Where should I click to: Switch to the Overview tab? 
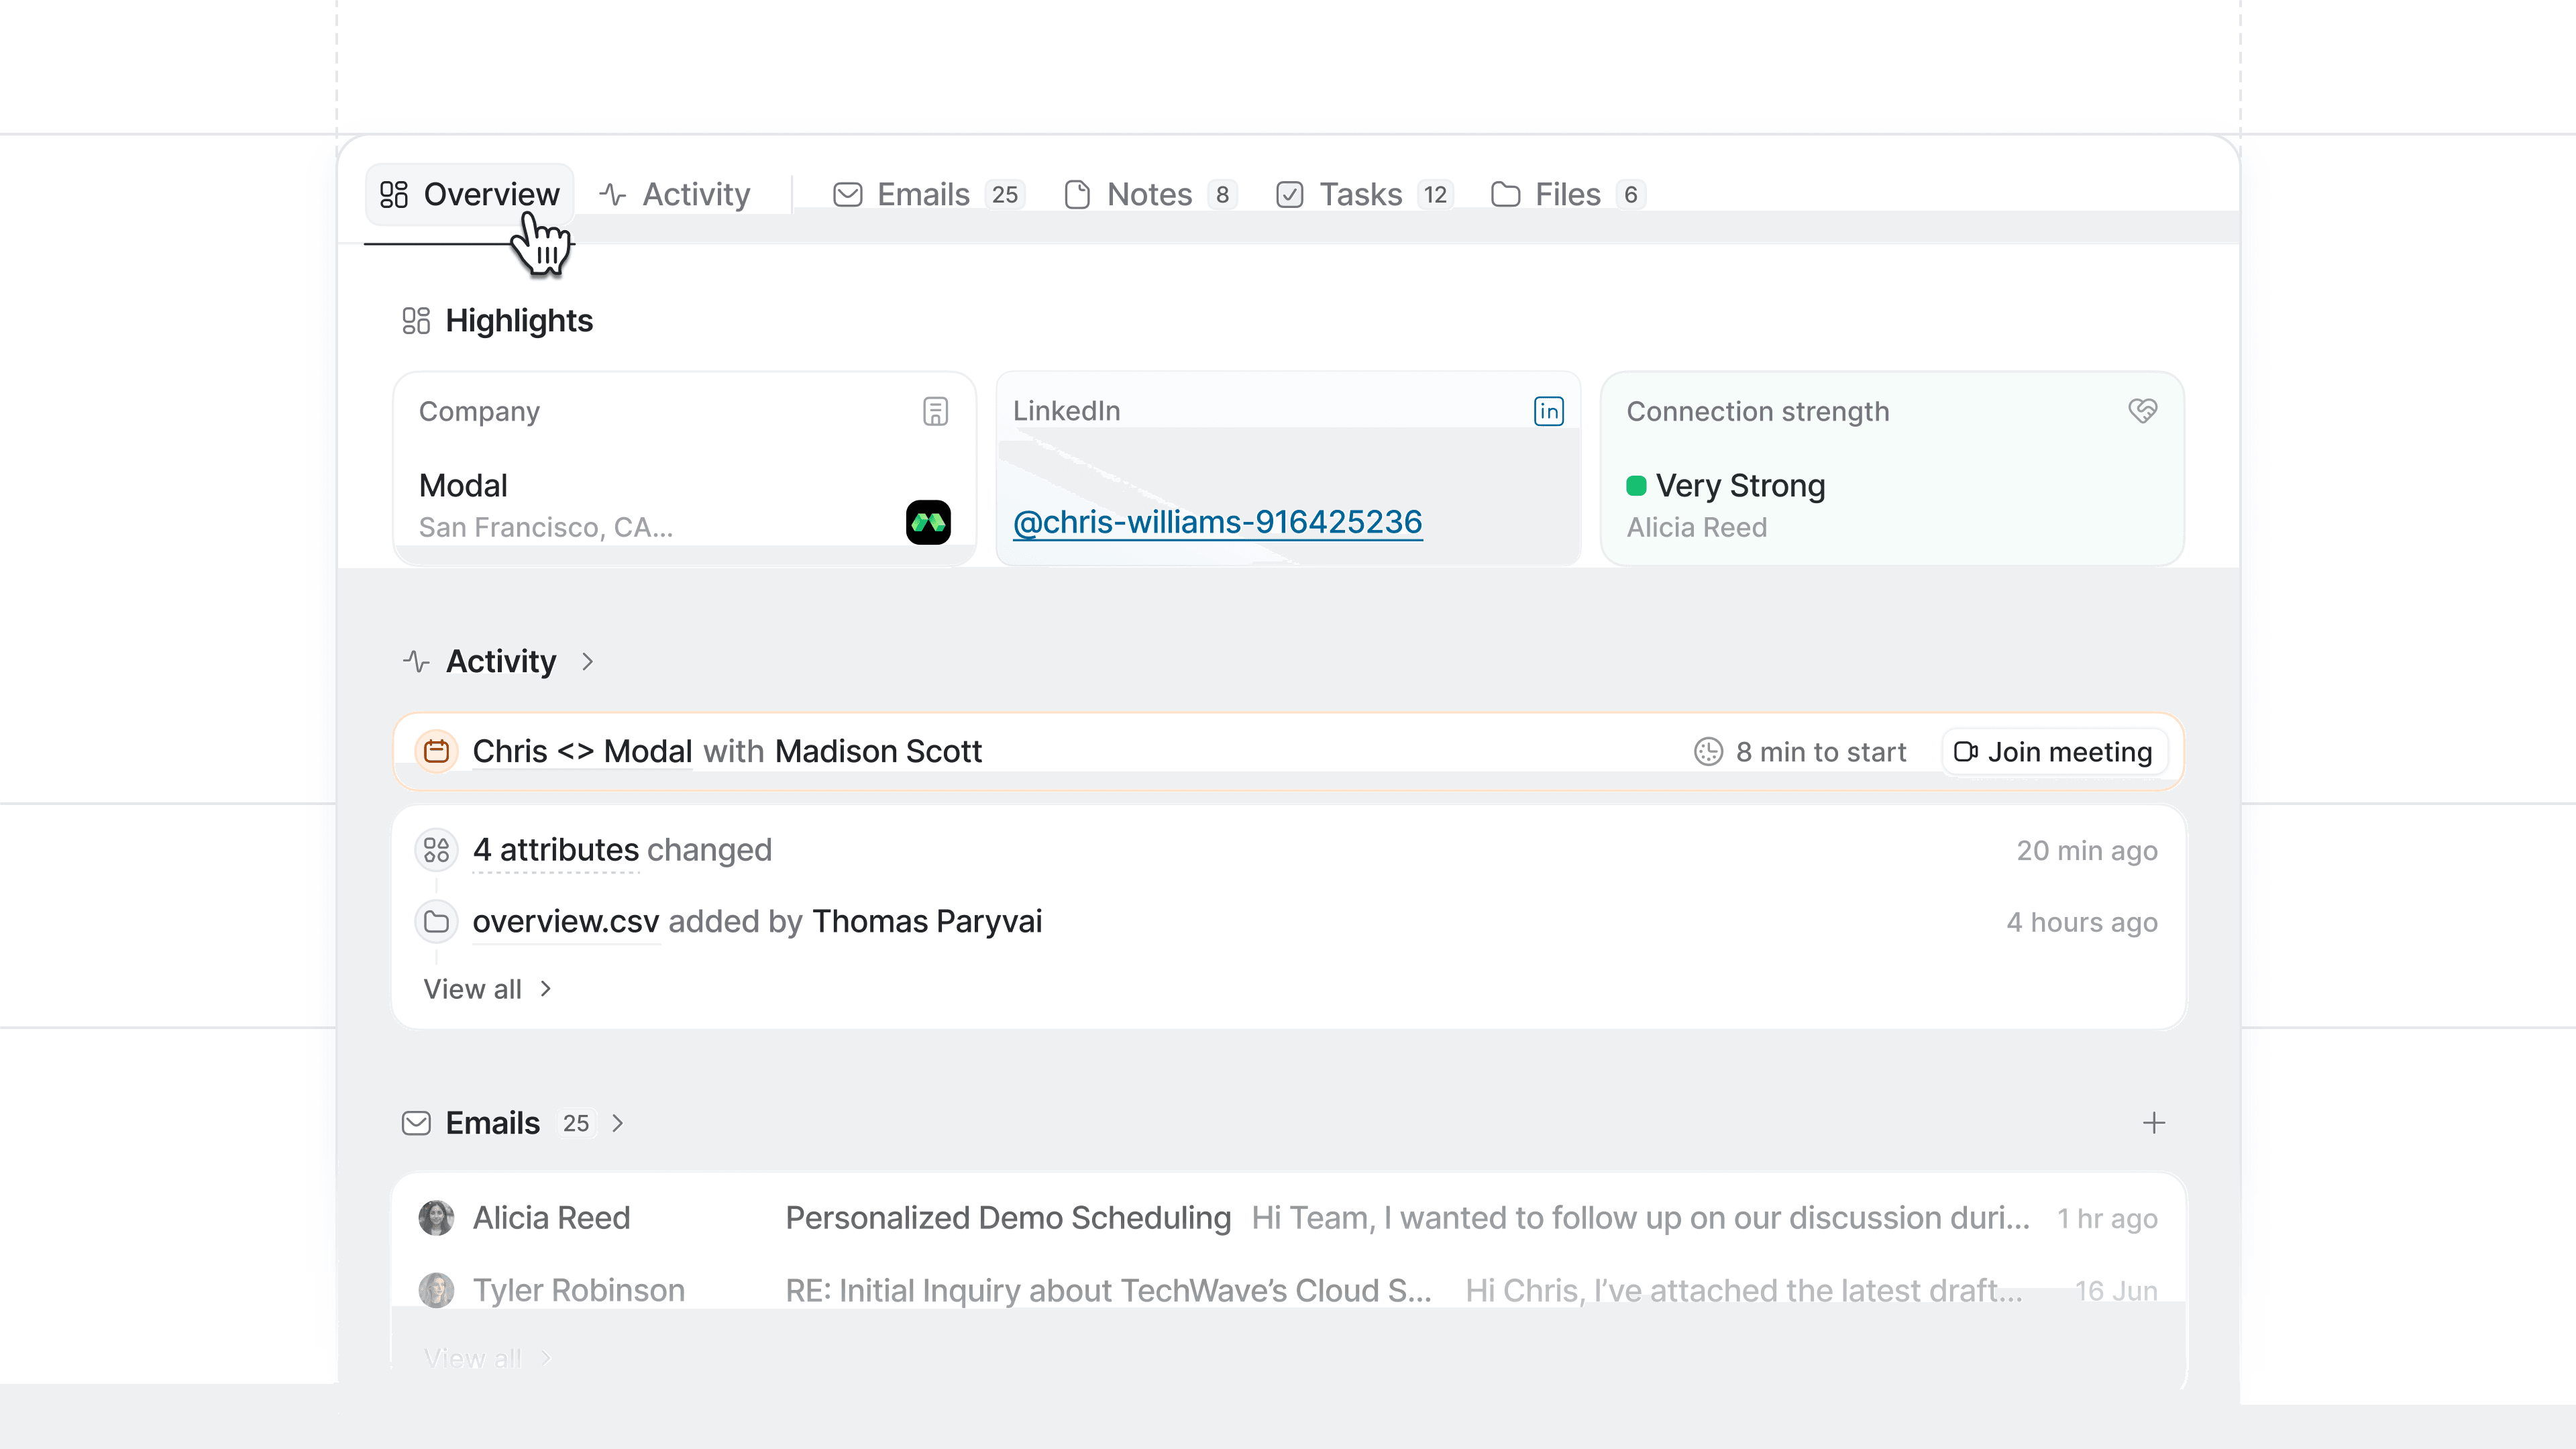469,194
